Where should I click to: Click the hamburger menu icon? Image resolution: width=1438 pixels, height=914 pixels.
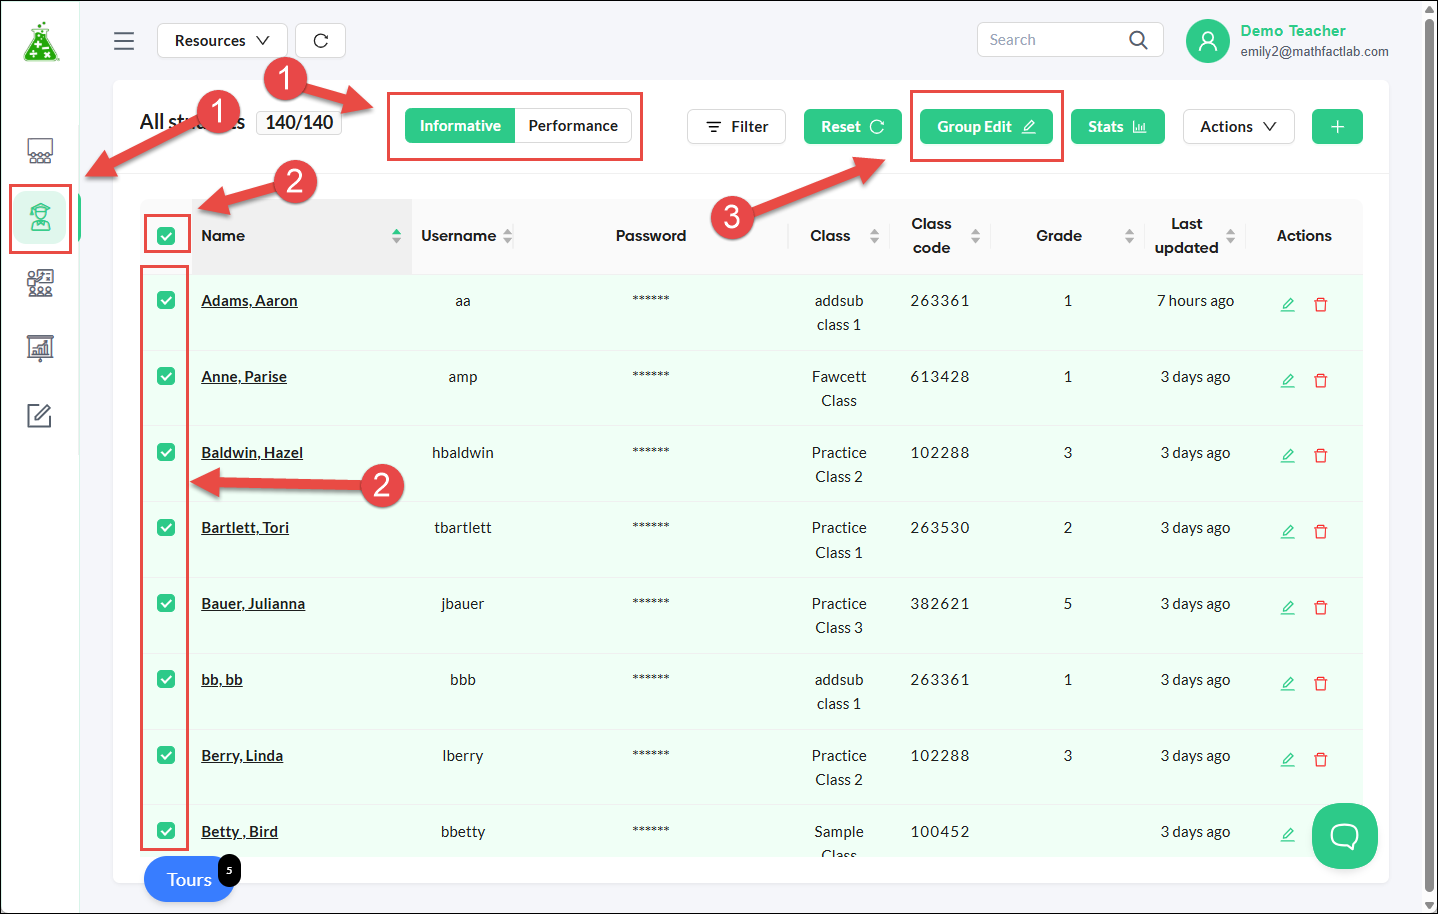point(124,41)
